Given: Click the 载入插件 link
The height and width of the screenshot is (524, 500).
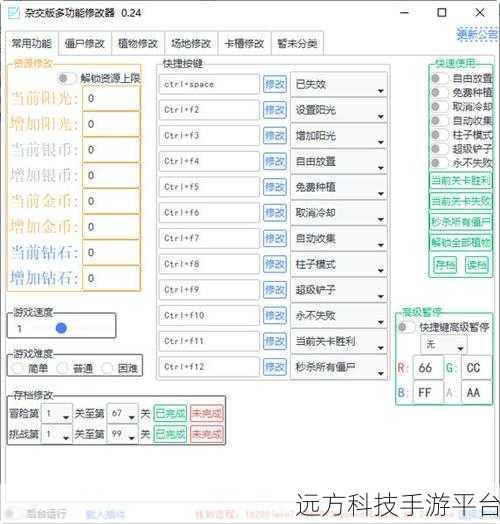Looking at the screenshot, I should coord(105,514).
